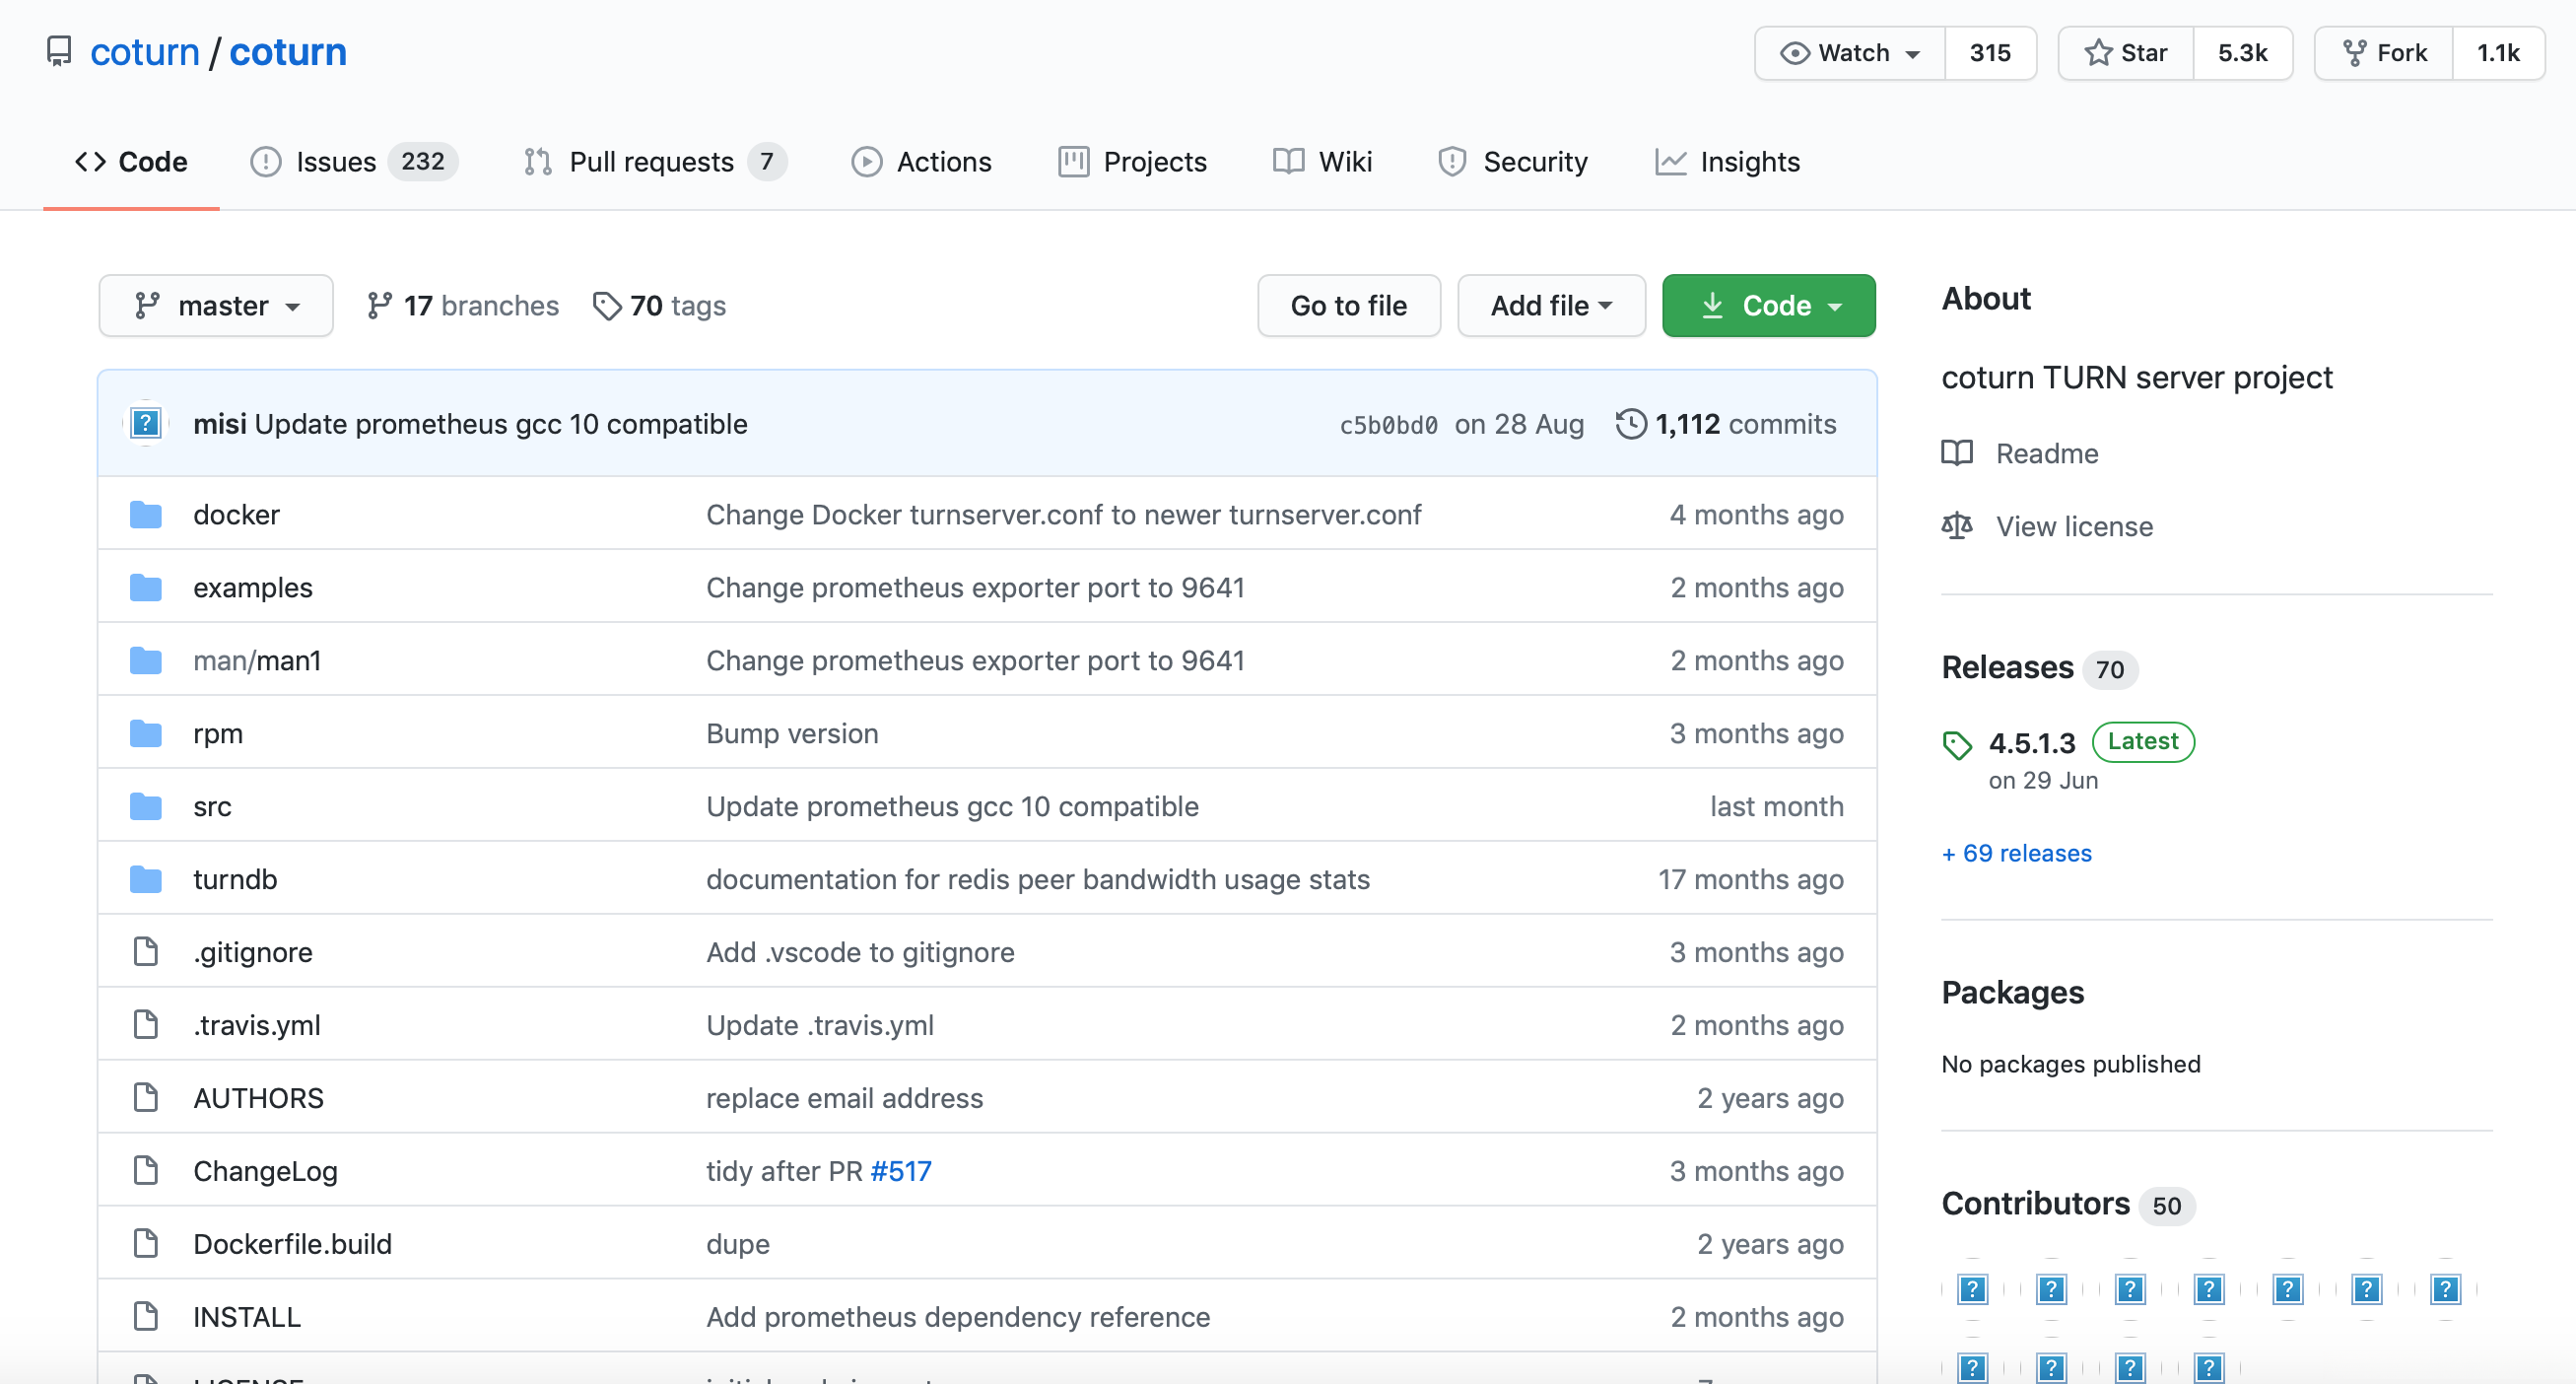Click the tags label icon

pyautogui.click(x=606, y=305)
